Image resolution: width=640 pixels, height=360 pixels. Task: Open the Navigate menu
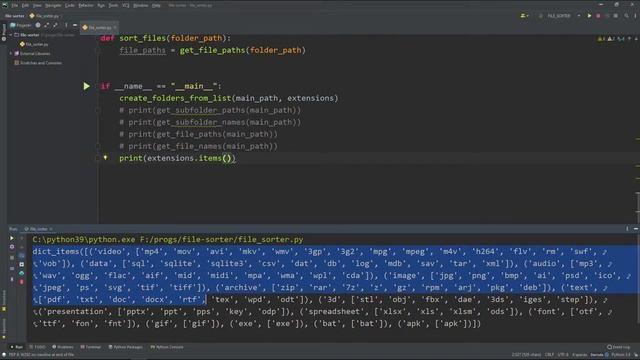click(x=53, y=5)
